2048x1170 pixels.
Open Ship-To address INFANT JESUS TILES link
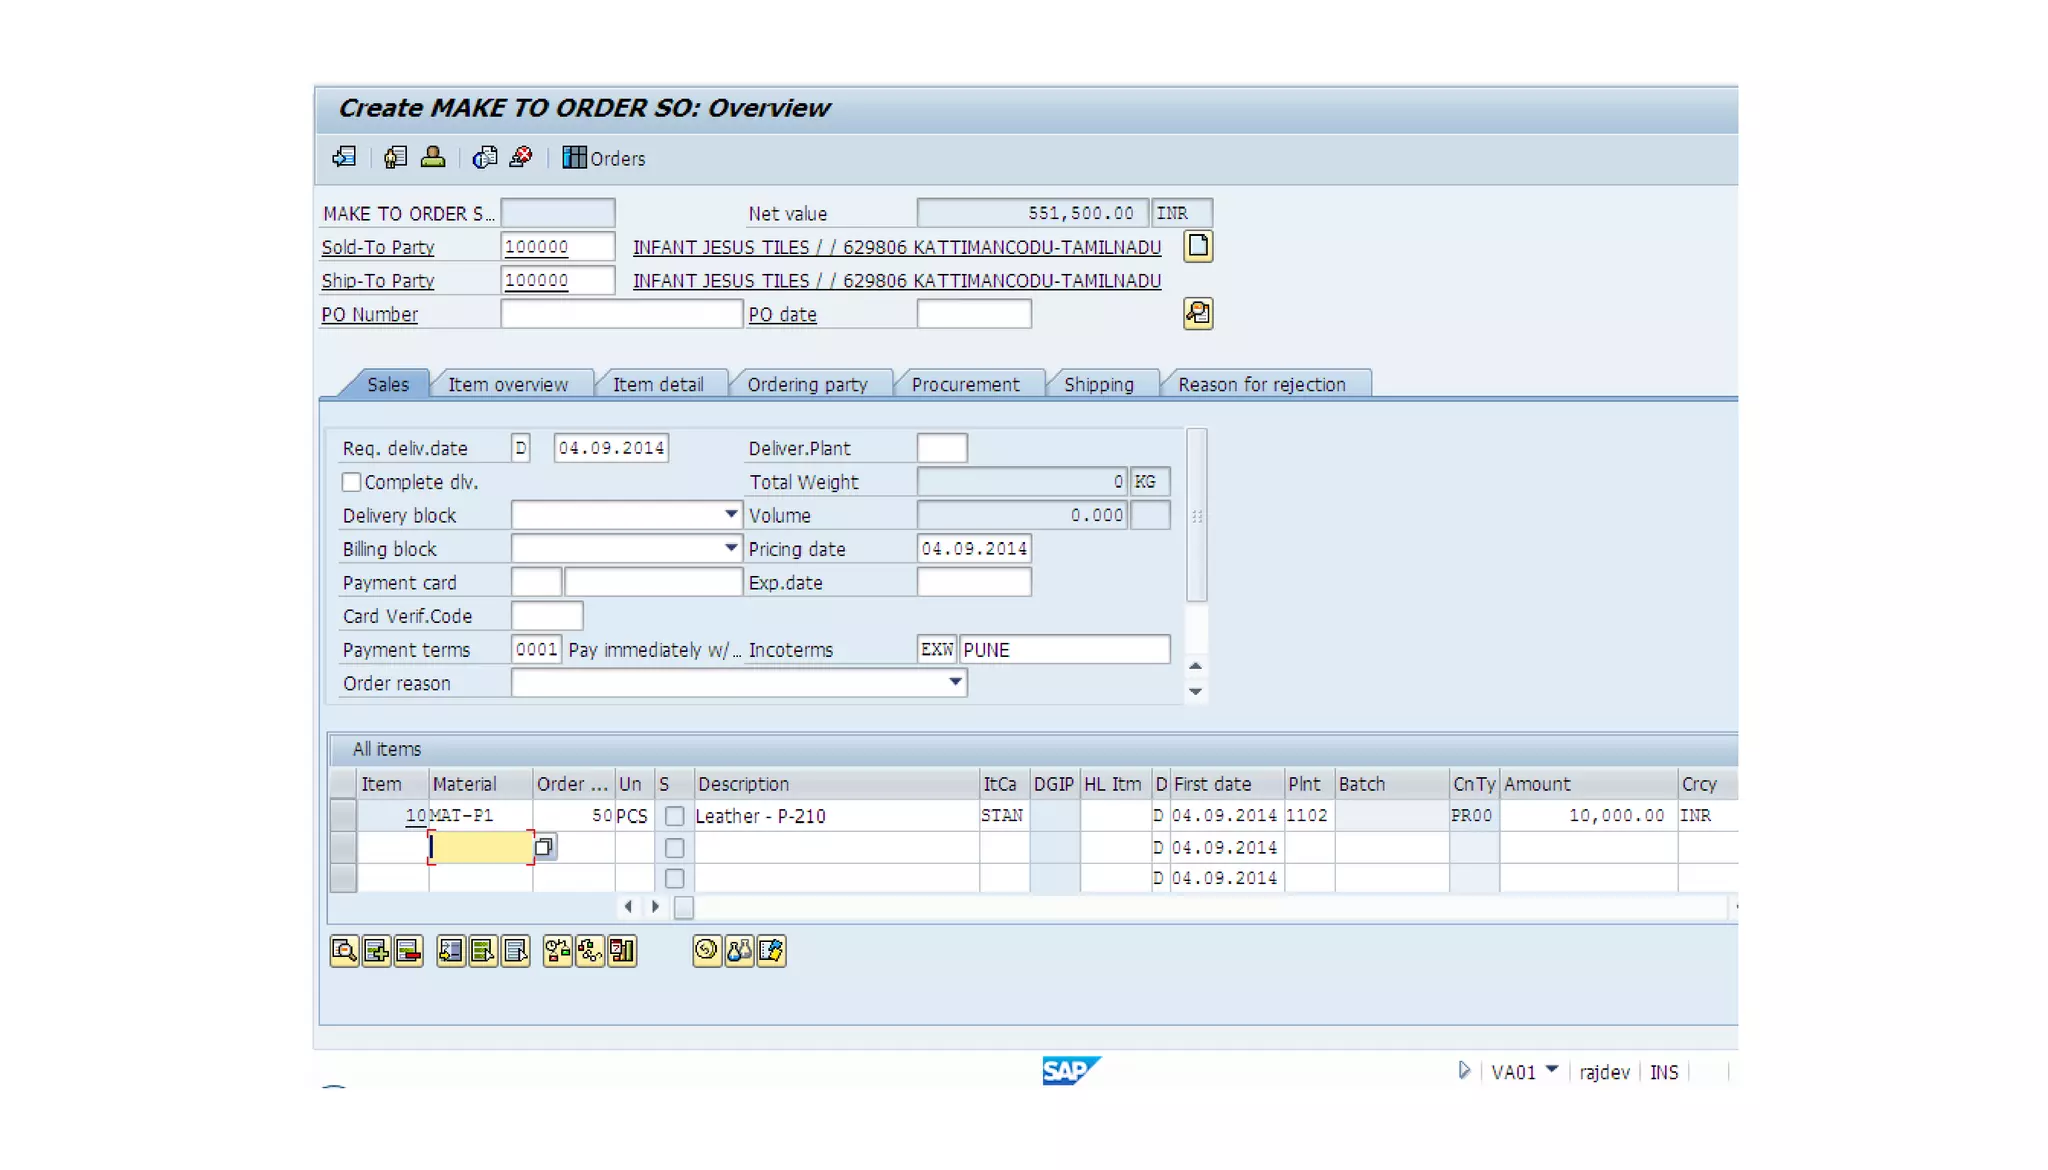(897, 281)
